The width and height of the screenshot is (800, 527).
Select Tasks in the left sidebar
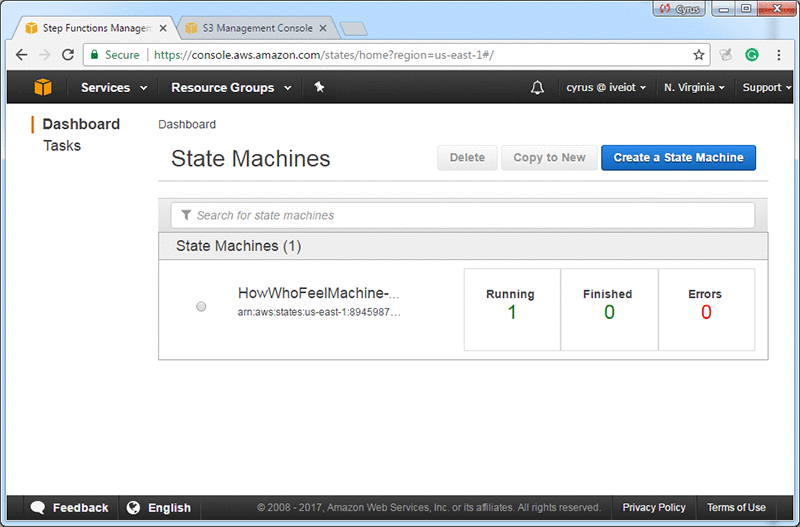62,145
